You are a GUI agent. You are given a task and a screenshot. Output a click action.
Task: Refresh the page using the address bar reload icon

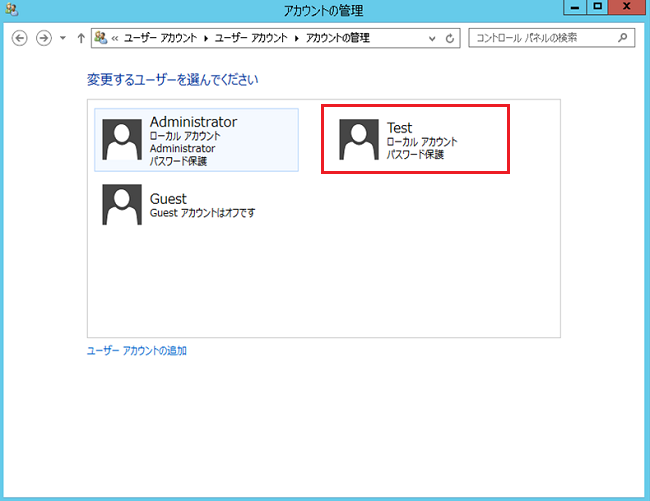451,38
